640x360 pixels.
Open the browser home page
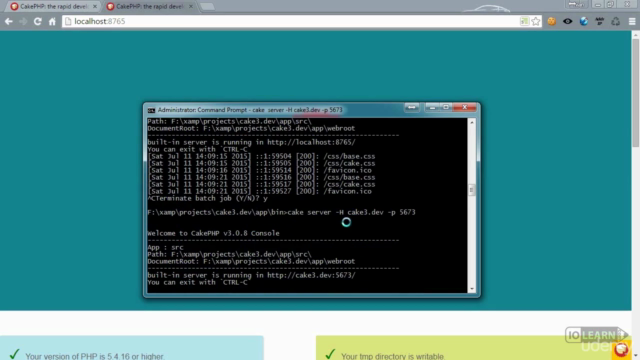52,21
